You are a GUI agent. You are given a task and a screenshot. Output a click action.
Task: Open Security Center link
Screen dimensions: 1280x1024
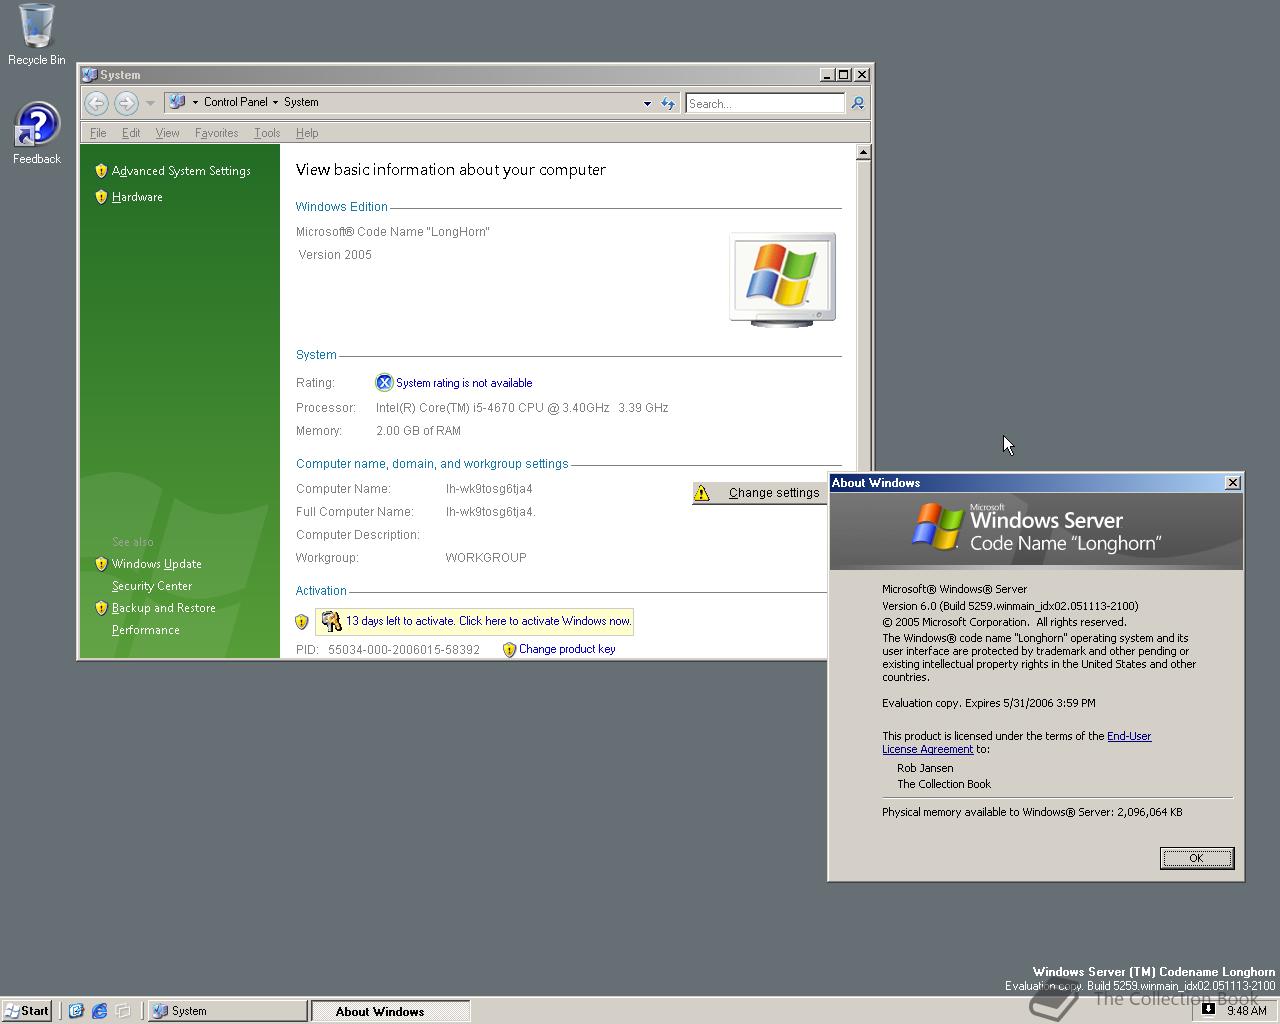[152, 586]
